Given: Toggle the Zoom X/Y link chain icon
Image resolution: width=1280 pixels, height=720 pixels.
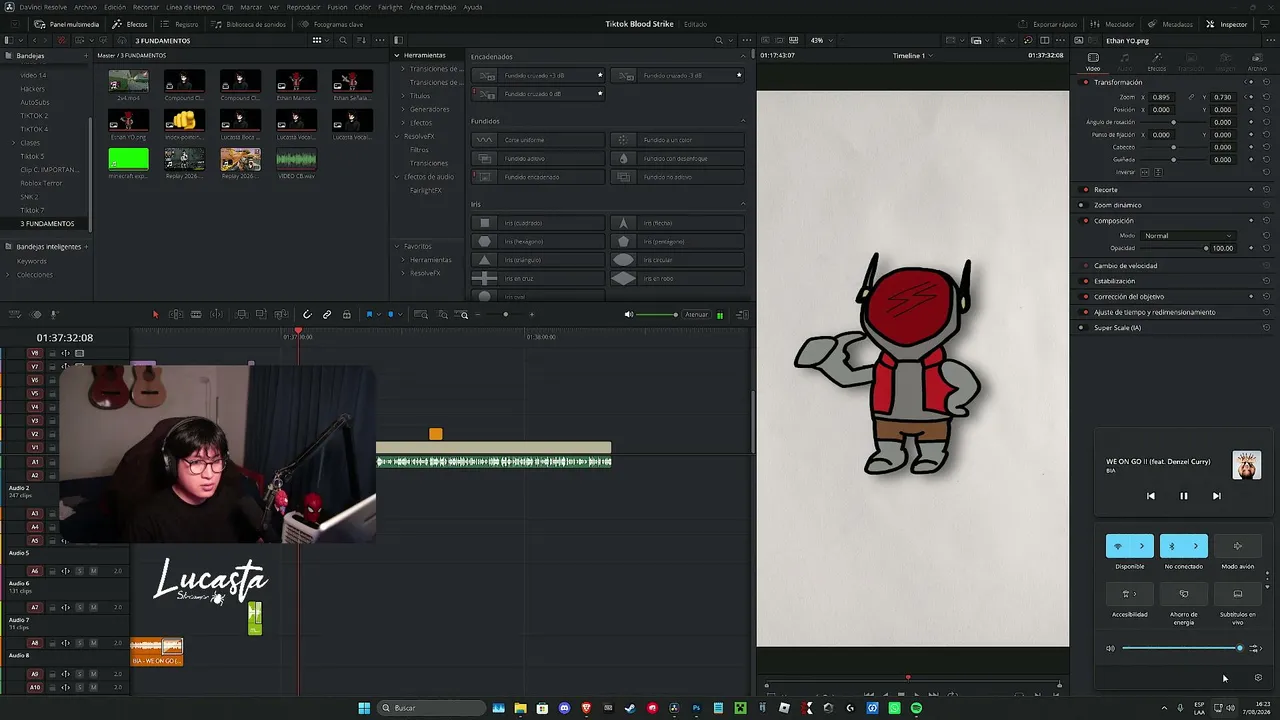Looking at the screenshot, I should tap(1190, 97).
